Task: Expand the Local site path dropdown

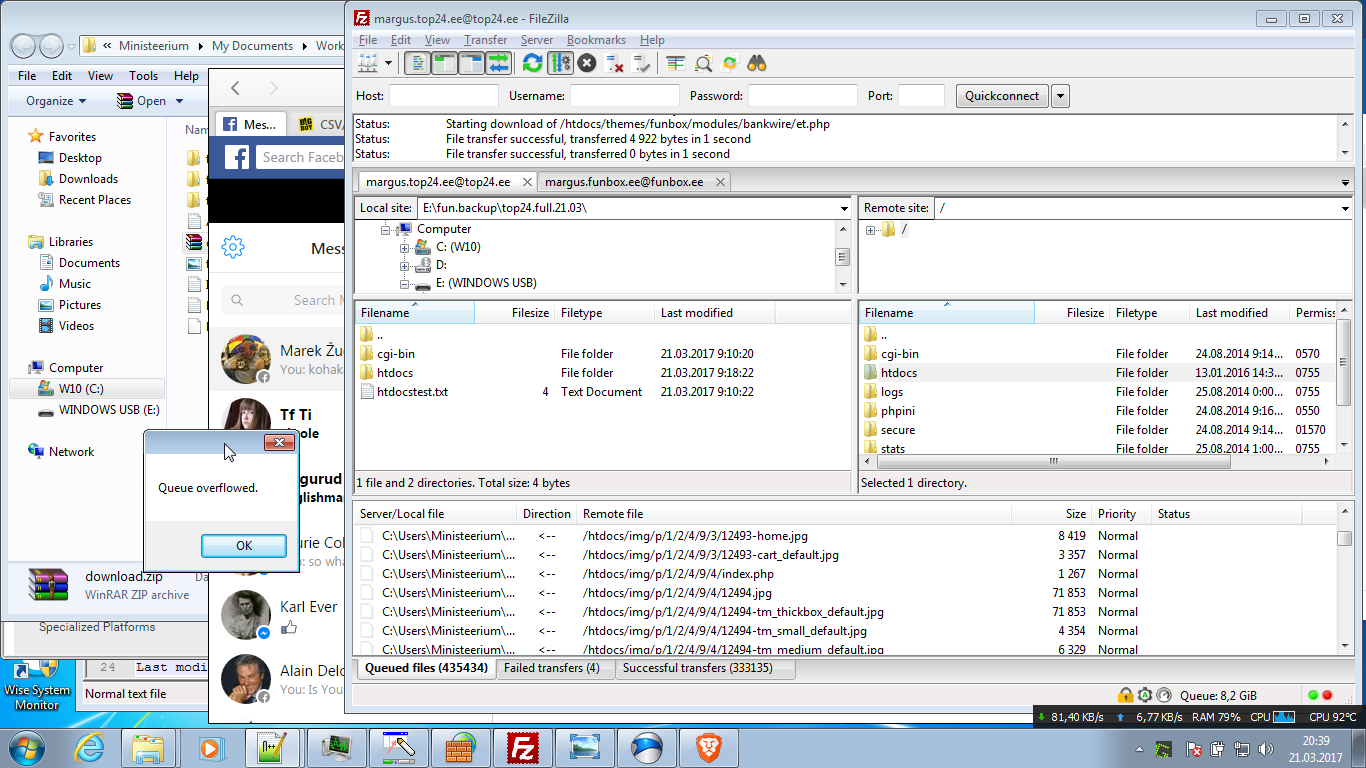Action: click(845, 208)
